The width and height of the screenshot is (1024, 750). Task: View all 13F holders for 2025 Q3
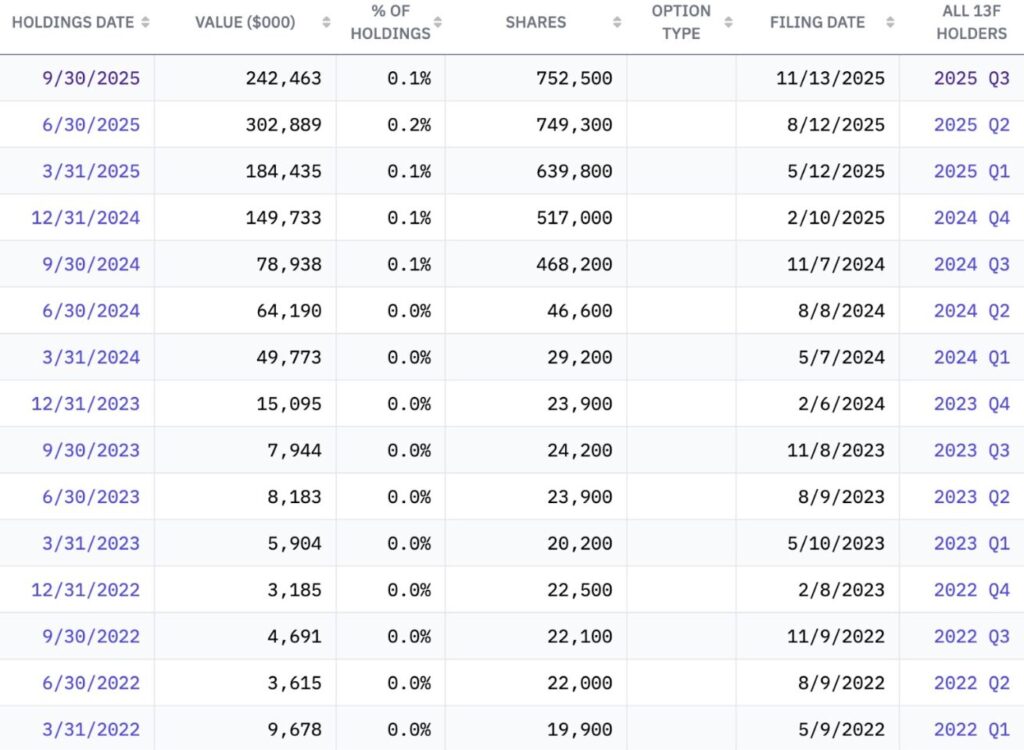[x=971, y=78]
